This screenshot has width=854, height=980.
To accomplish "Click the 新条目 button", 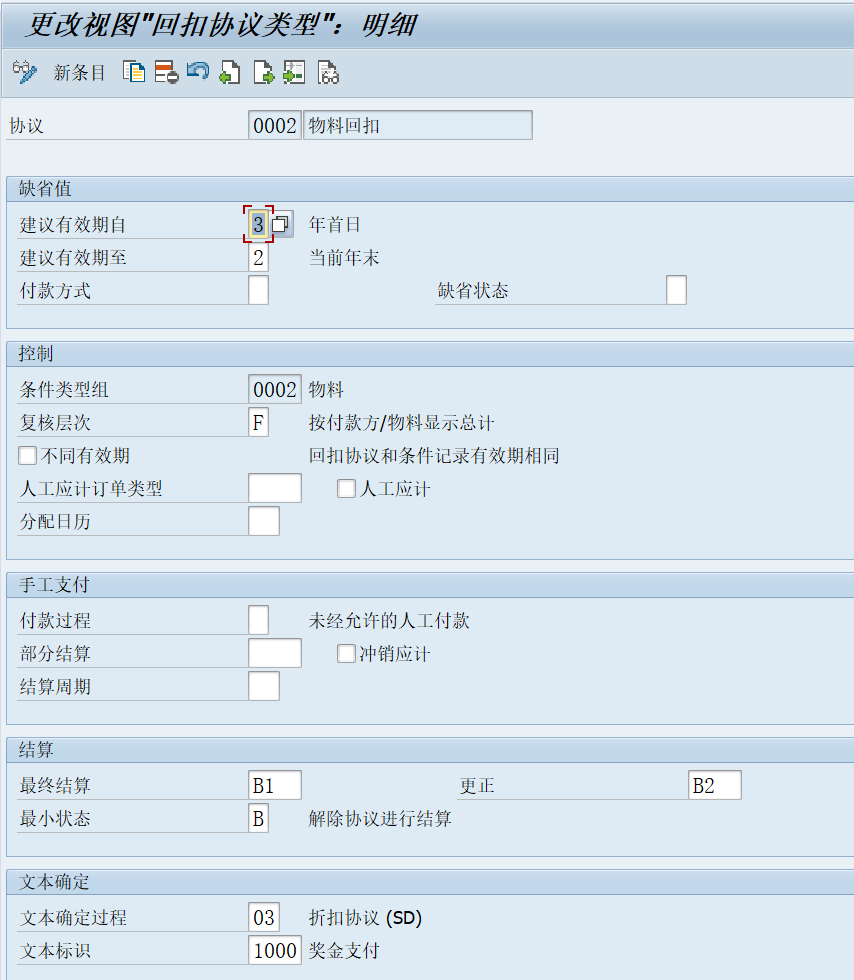I will (79, 72).
